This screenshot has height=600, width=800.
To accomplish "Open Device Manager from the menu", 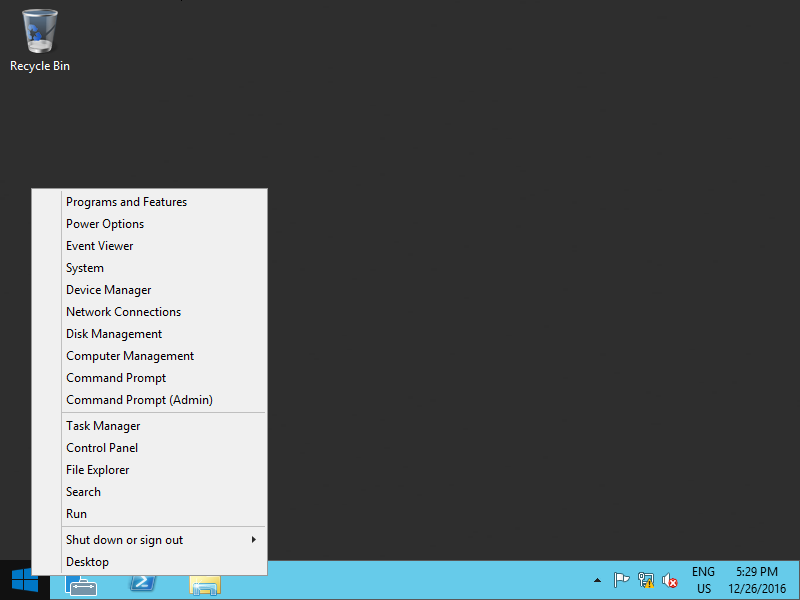I will coord(108,290).
